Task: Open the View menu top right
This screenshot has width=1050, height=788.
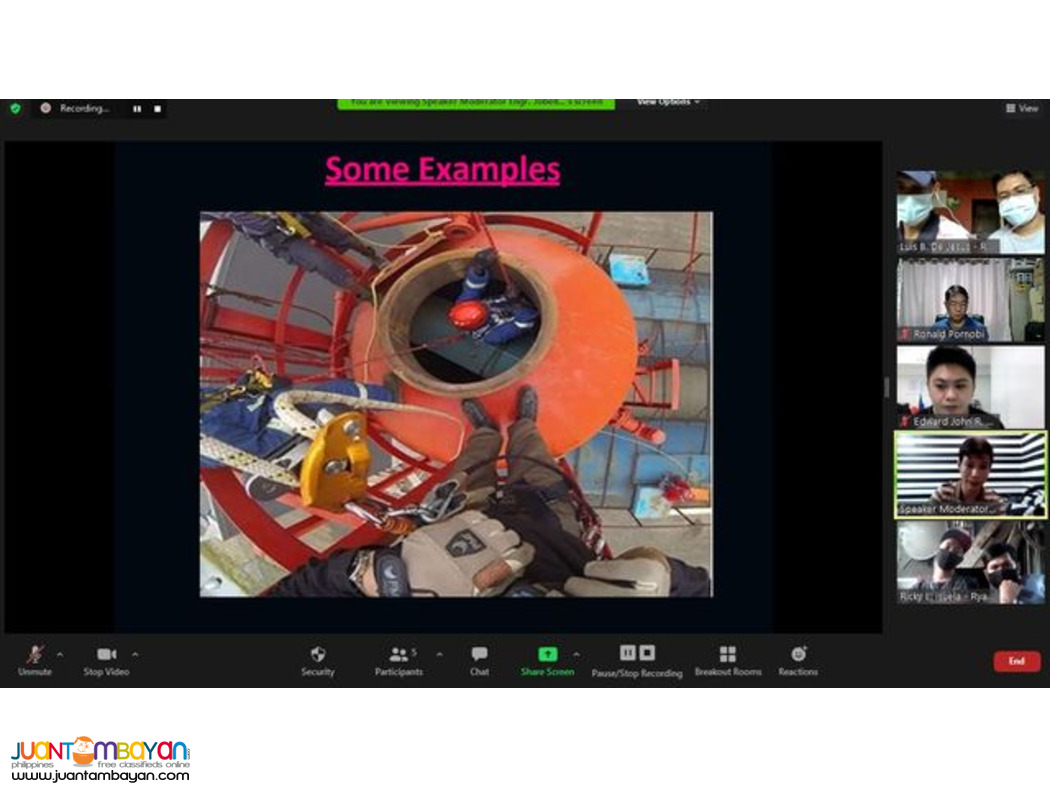Action: click(1022, 108)
